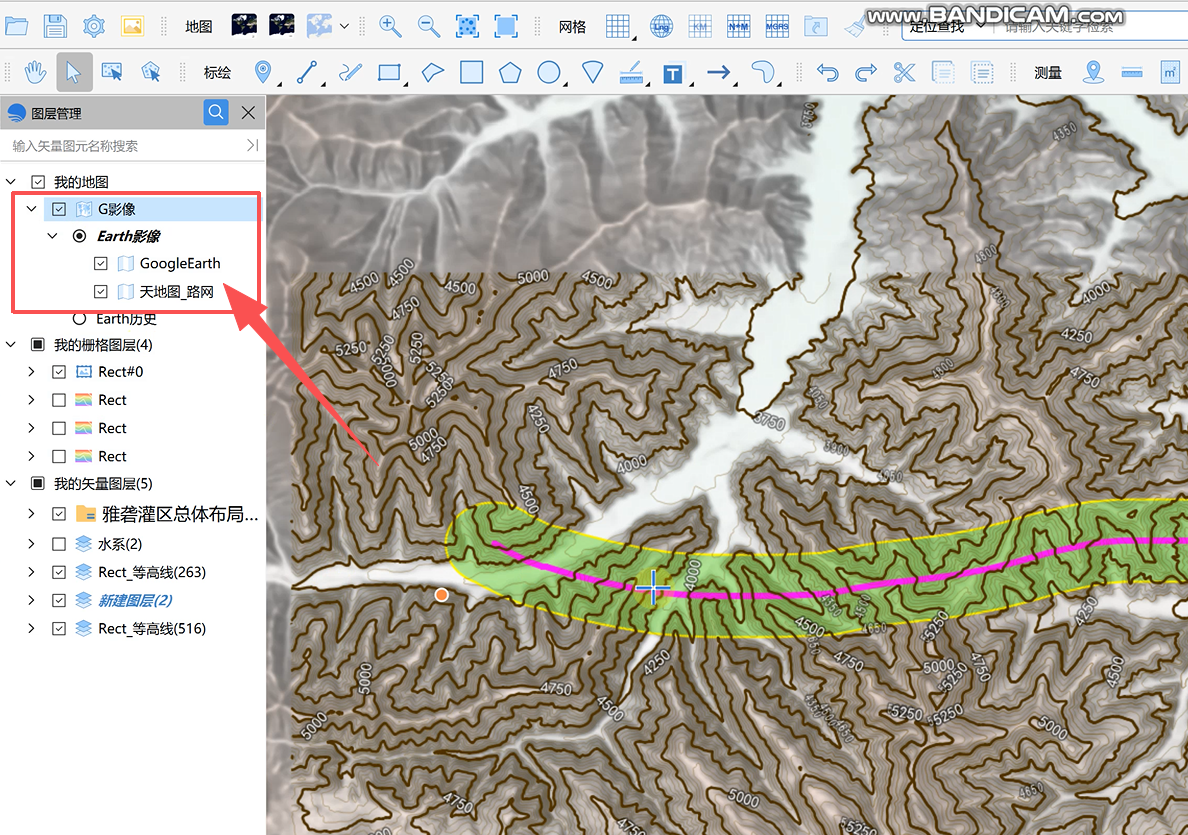Select the polygon selection tool

point(151,73)
